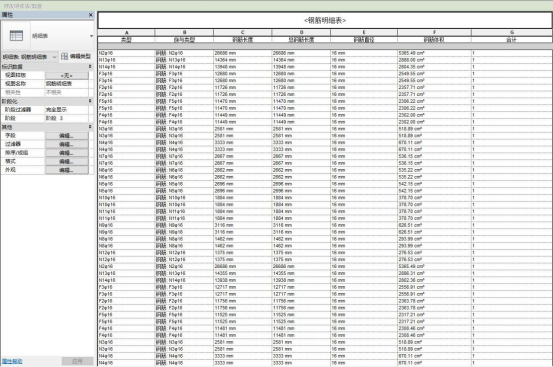Select column header letter C

[x=243, y=32]
